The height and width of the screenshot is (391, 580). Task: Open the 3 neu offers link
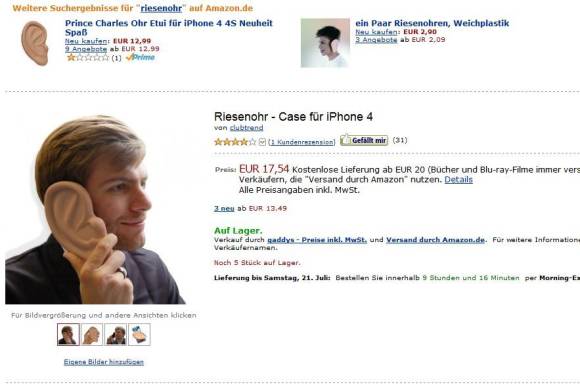(224, 208)
